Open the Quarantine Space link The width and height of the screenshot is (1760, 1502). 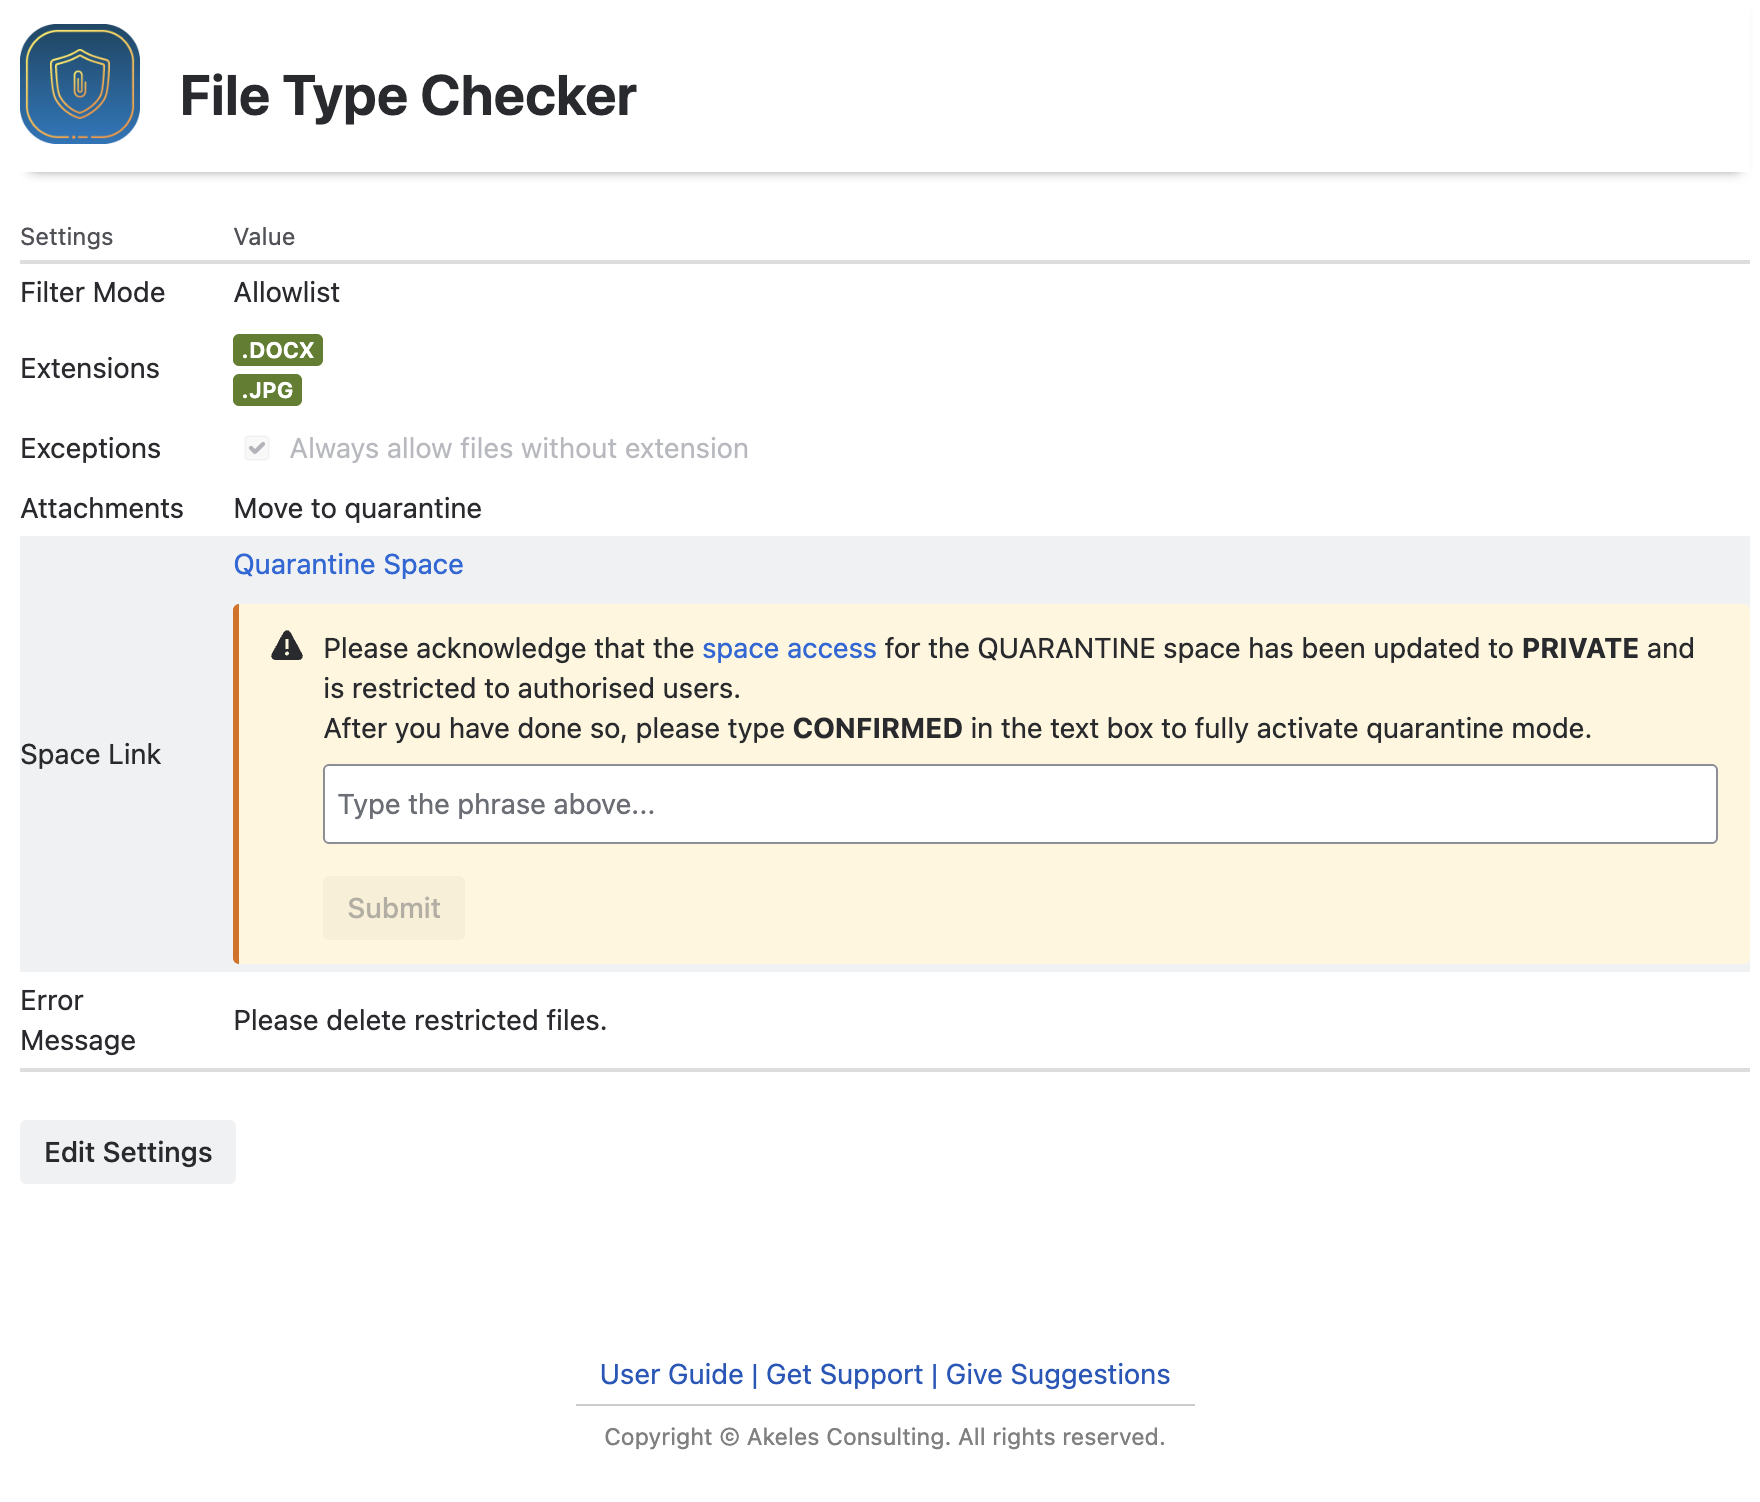click(348, 565)
